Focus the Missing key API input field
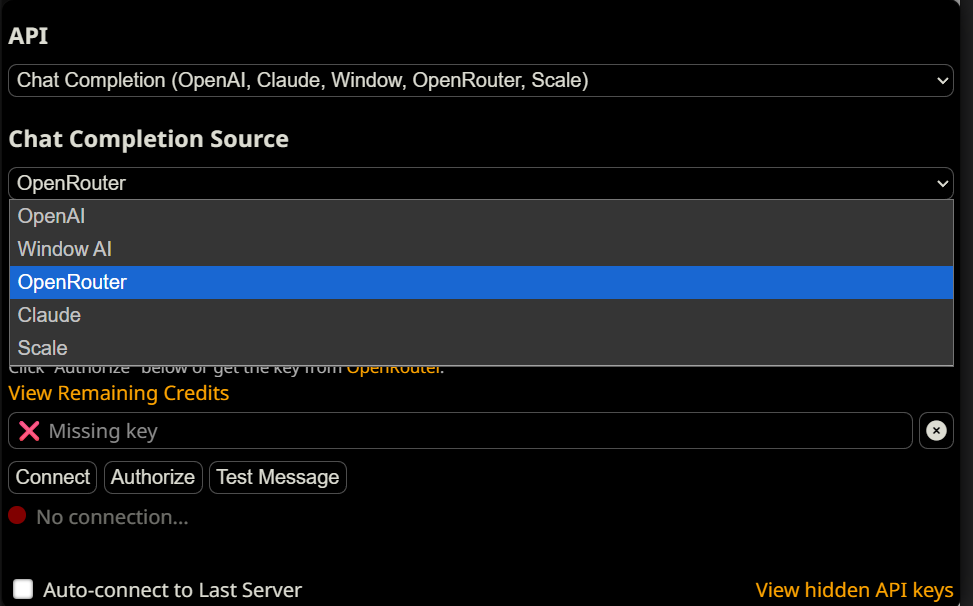 click(460, 430)
